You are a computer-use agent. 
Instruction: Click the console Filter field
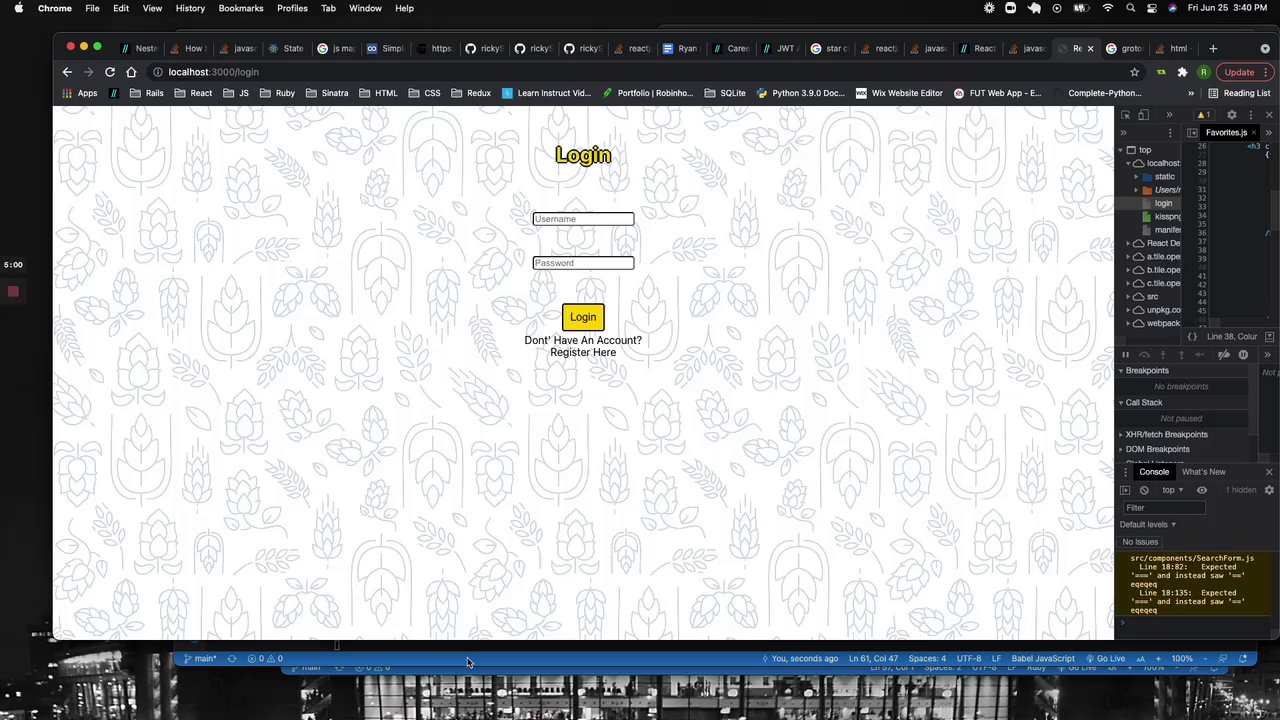pyautogui.click(x=1164, y=508)
